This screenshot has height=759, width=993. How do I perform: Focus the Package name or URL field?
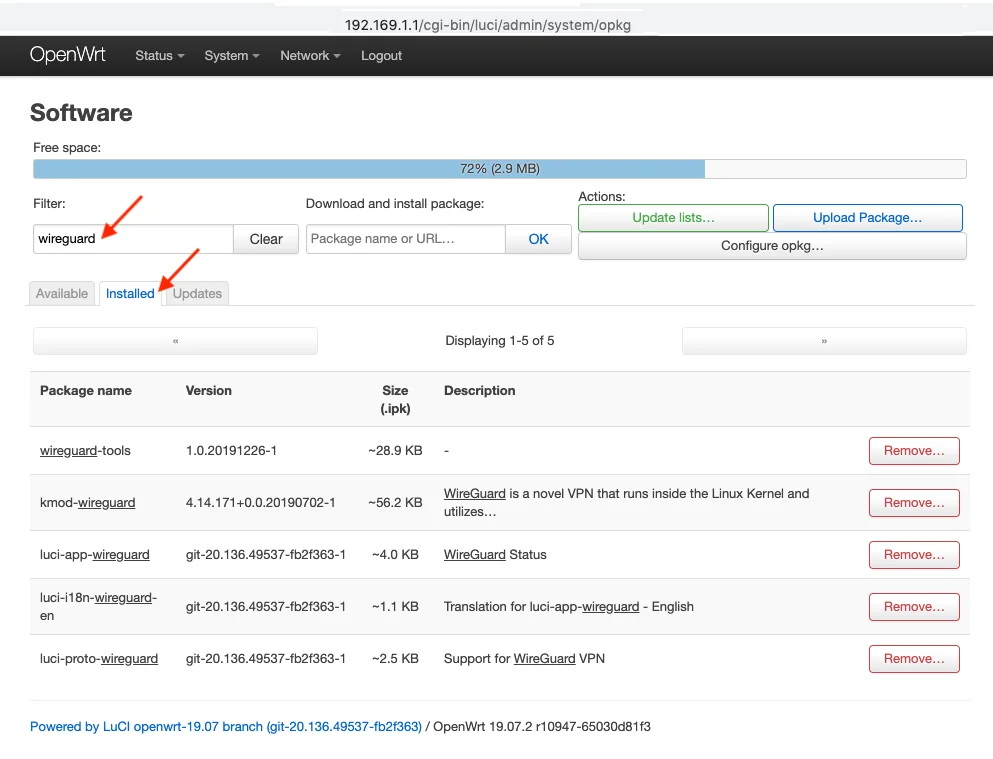tap(405, 239)
